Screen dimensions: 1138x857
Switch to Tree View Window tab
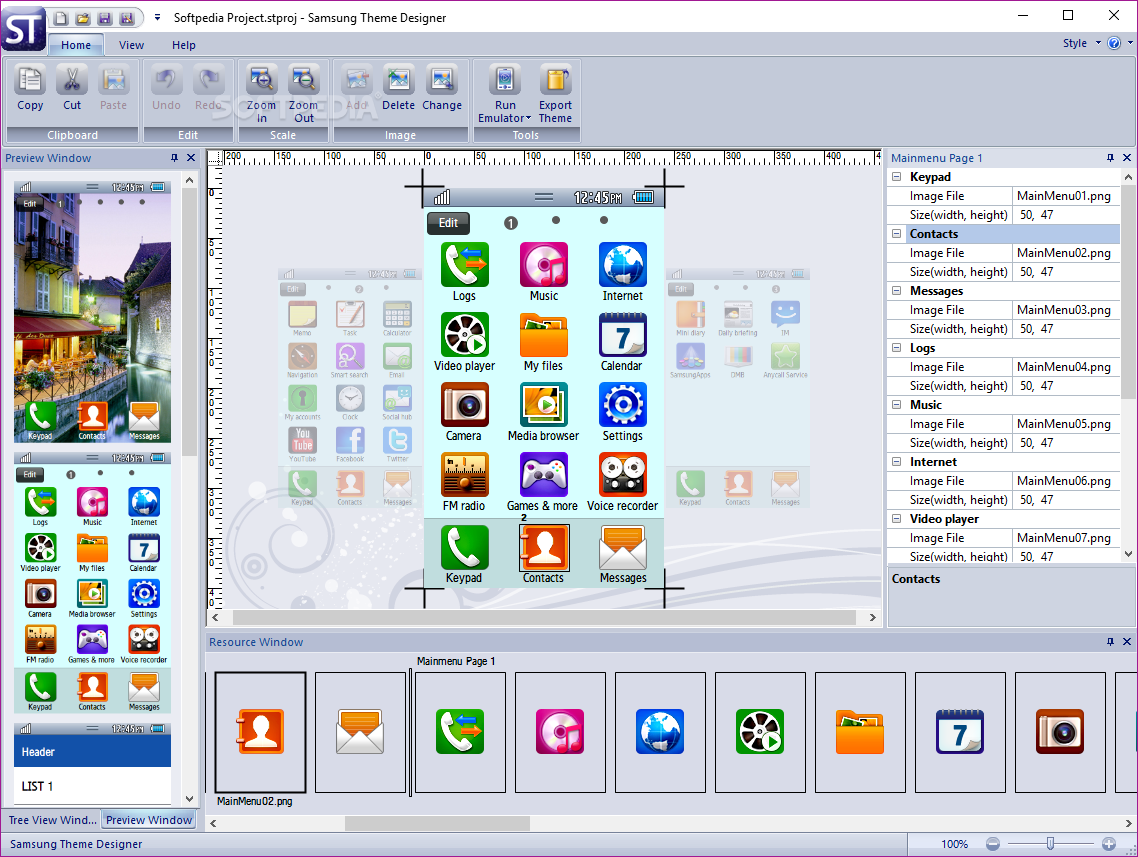coord(52,819)
